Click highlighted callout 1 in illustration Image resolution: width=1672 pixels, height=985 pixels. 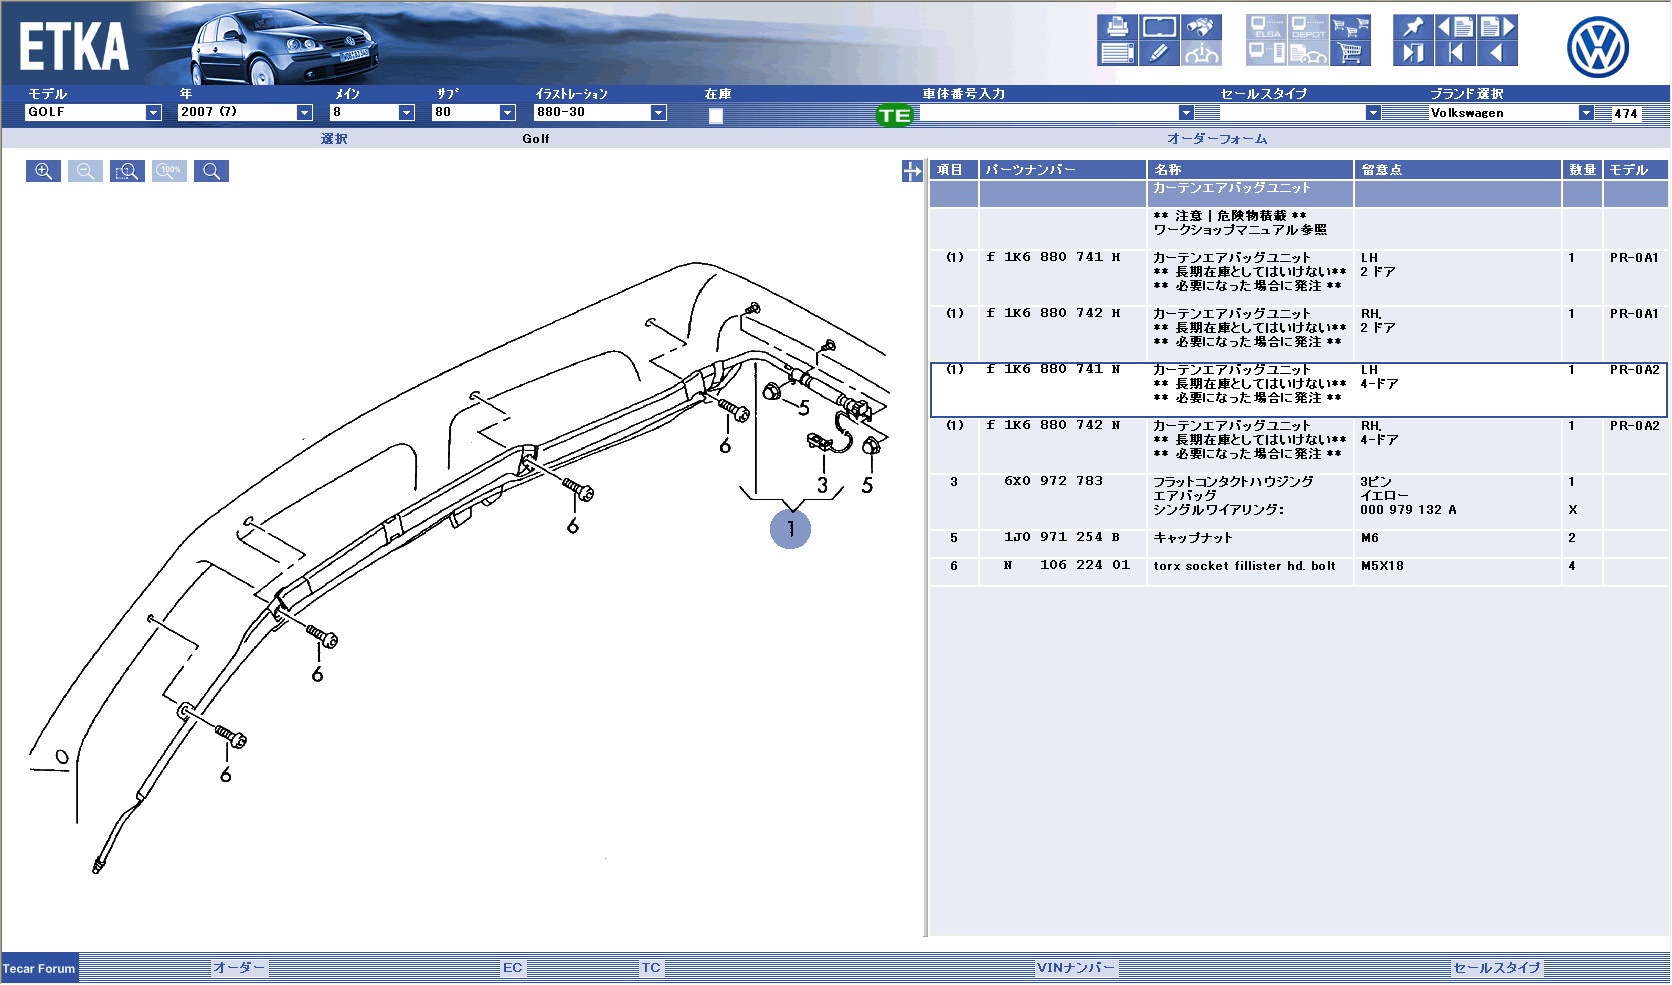(790, 529)
